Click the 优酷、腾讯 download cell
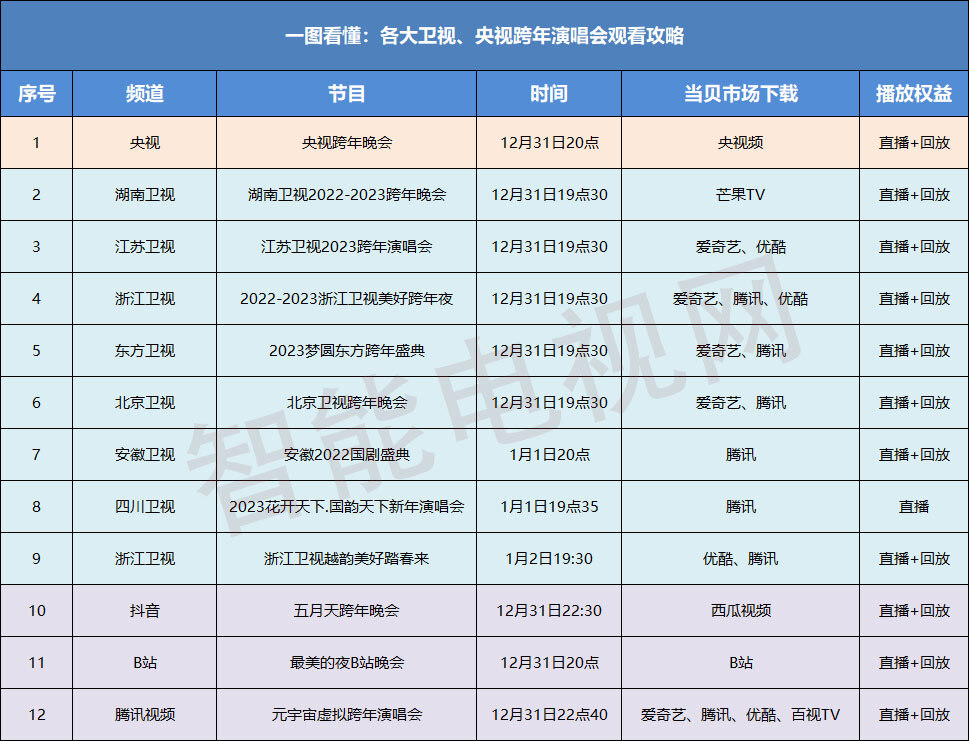This screenshot has height=741, width=969. point(740,558)
